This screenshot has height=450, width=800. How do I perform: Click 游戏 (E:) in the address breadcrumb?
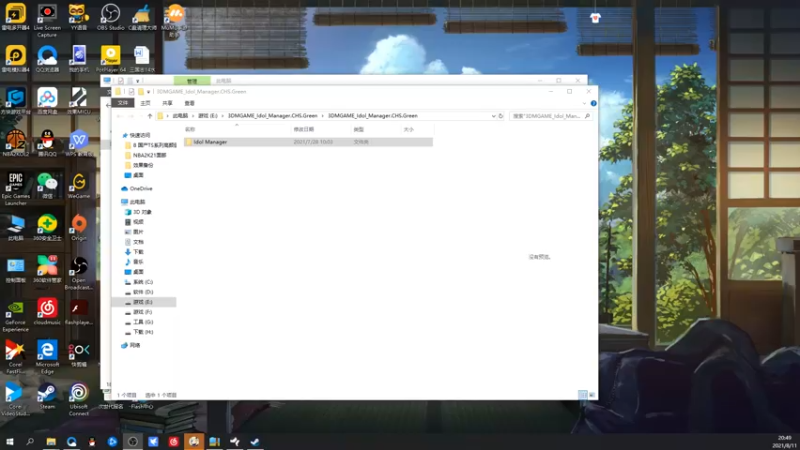pyautogui.click(x=208, y=116)
